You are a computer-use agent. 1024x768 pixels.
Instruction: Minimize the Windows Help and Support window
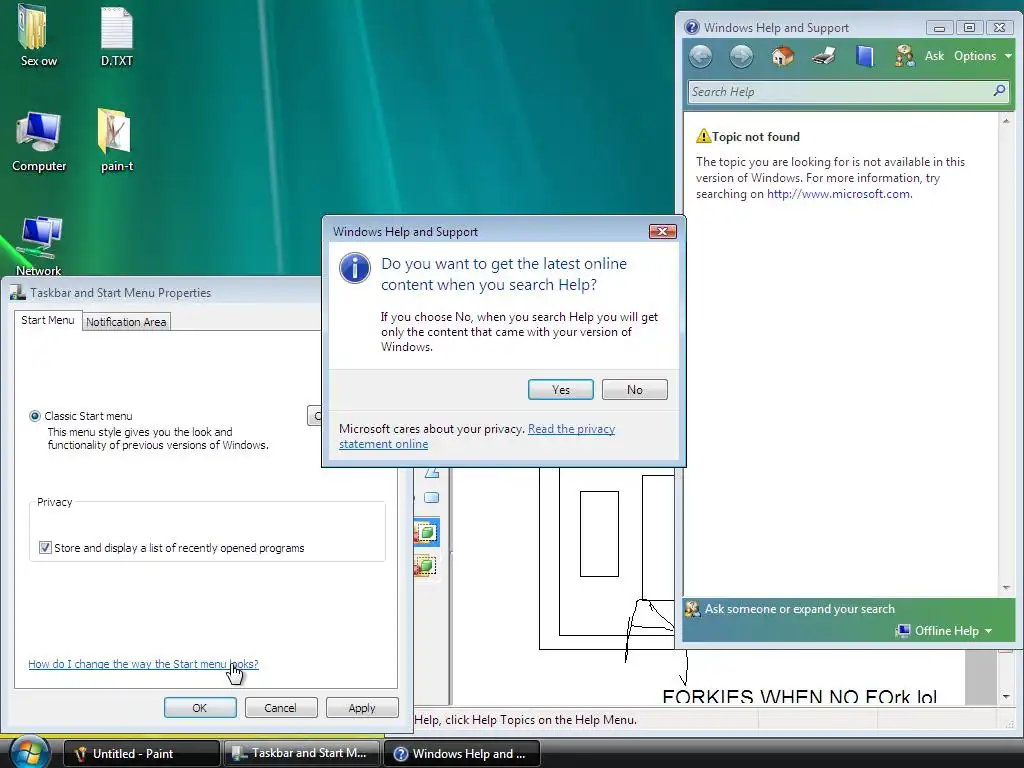pyautogui.click(x=939, y=27)
